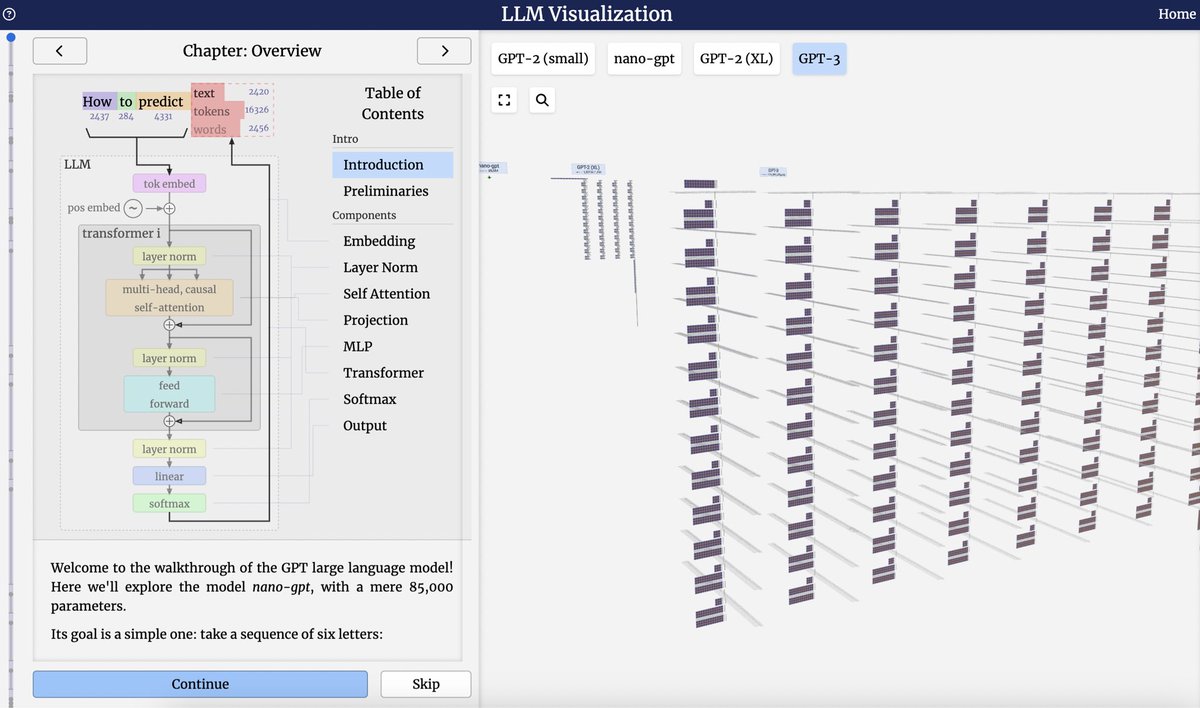The width and height of the screenshot is (1200, 708).
Task: Click the multi-head causal self-attention block
Action: (169, 297)
